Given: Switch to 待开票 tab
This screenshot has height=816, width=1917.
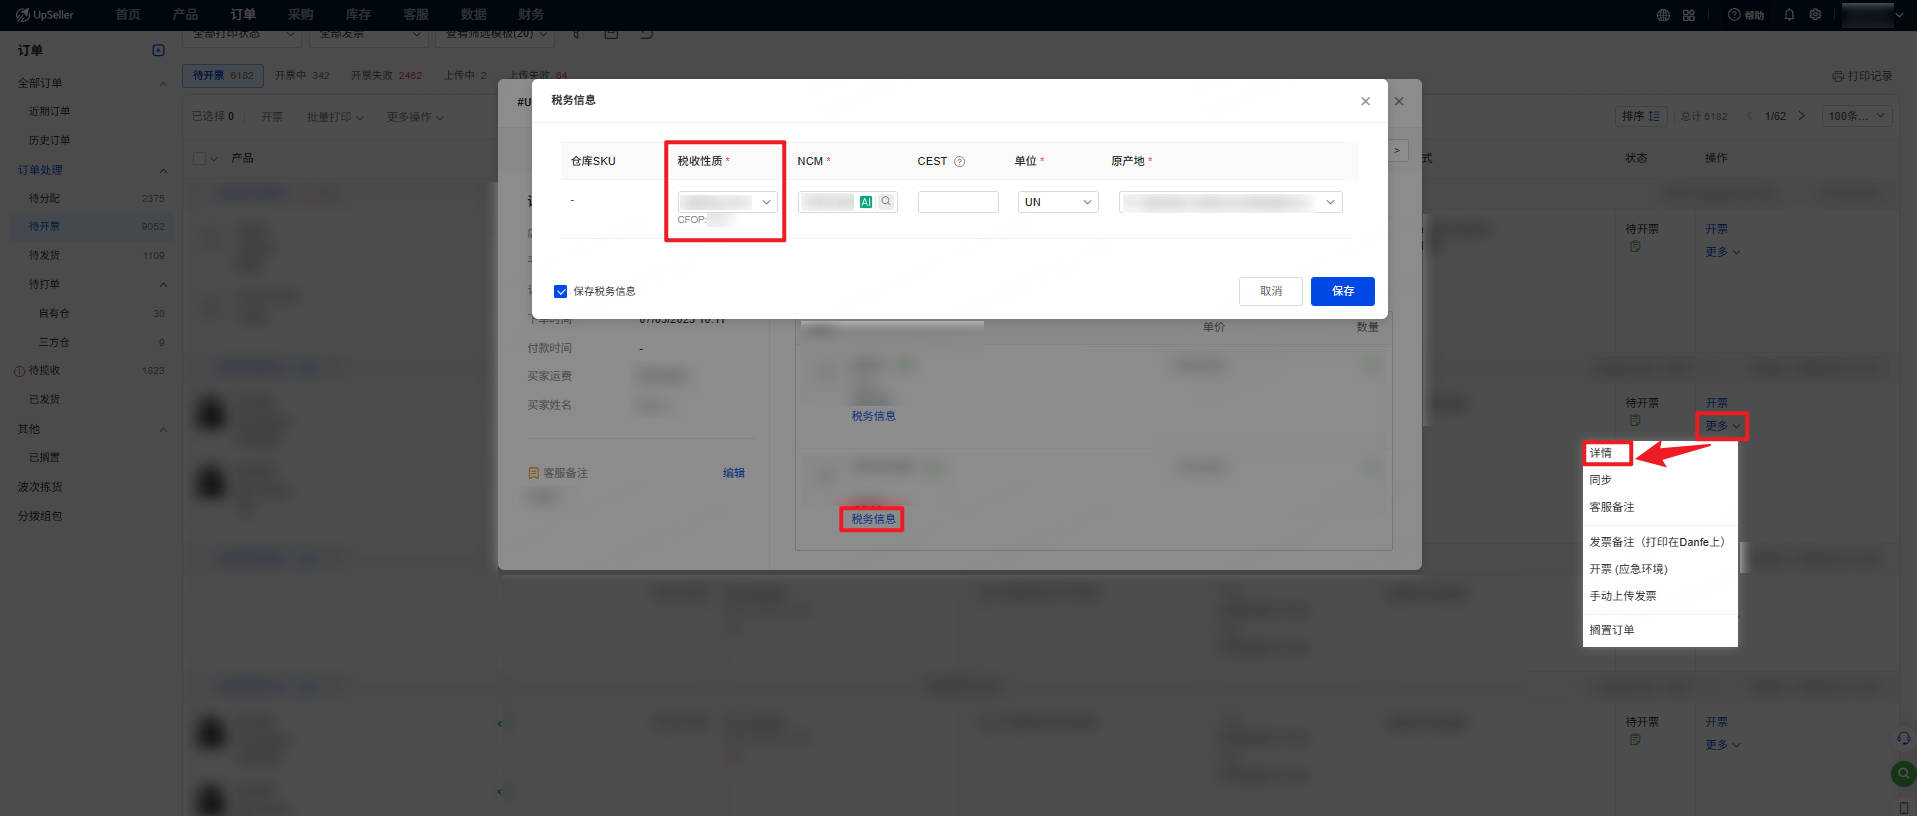Looking at the screenshot, I should coord(223,76).
